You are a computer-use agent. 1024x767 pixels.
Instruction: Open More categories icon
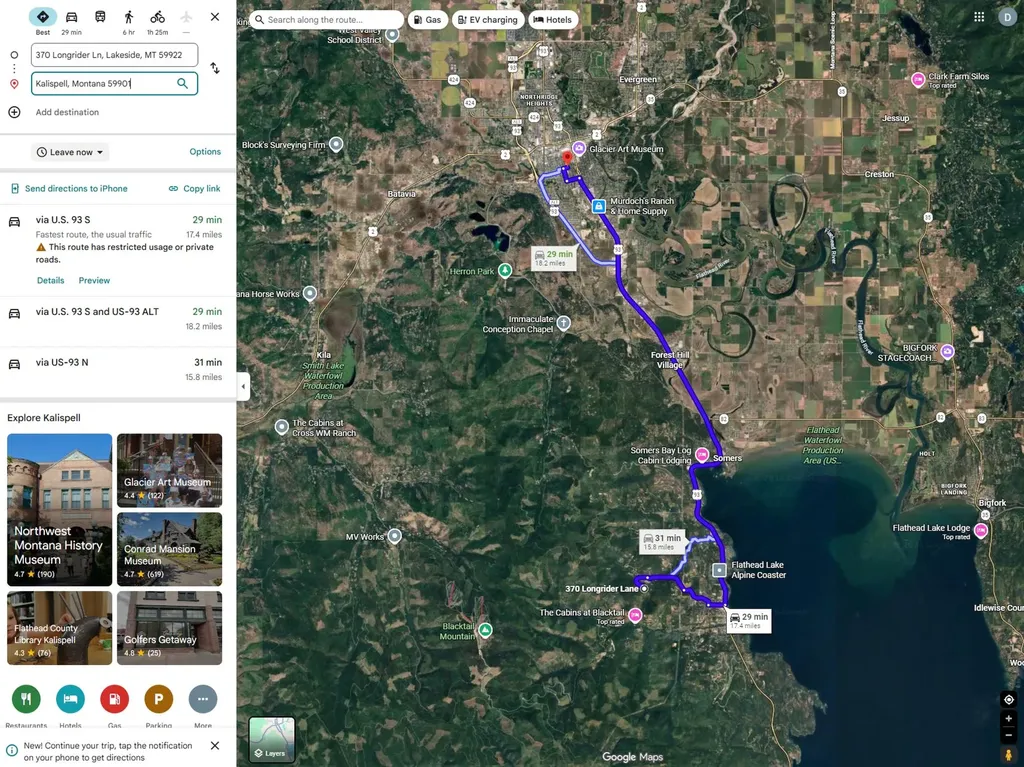[202, 699]
